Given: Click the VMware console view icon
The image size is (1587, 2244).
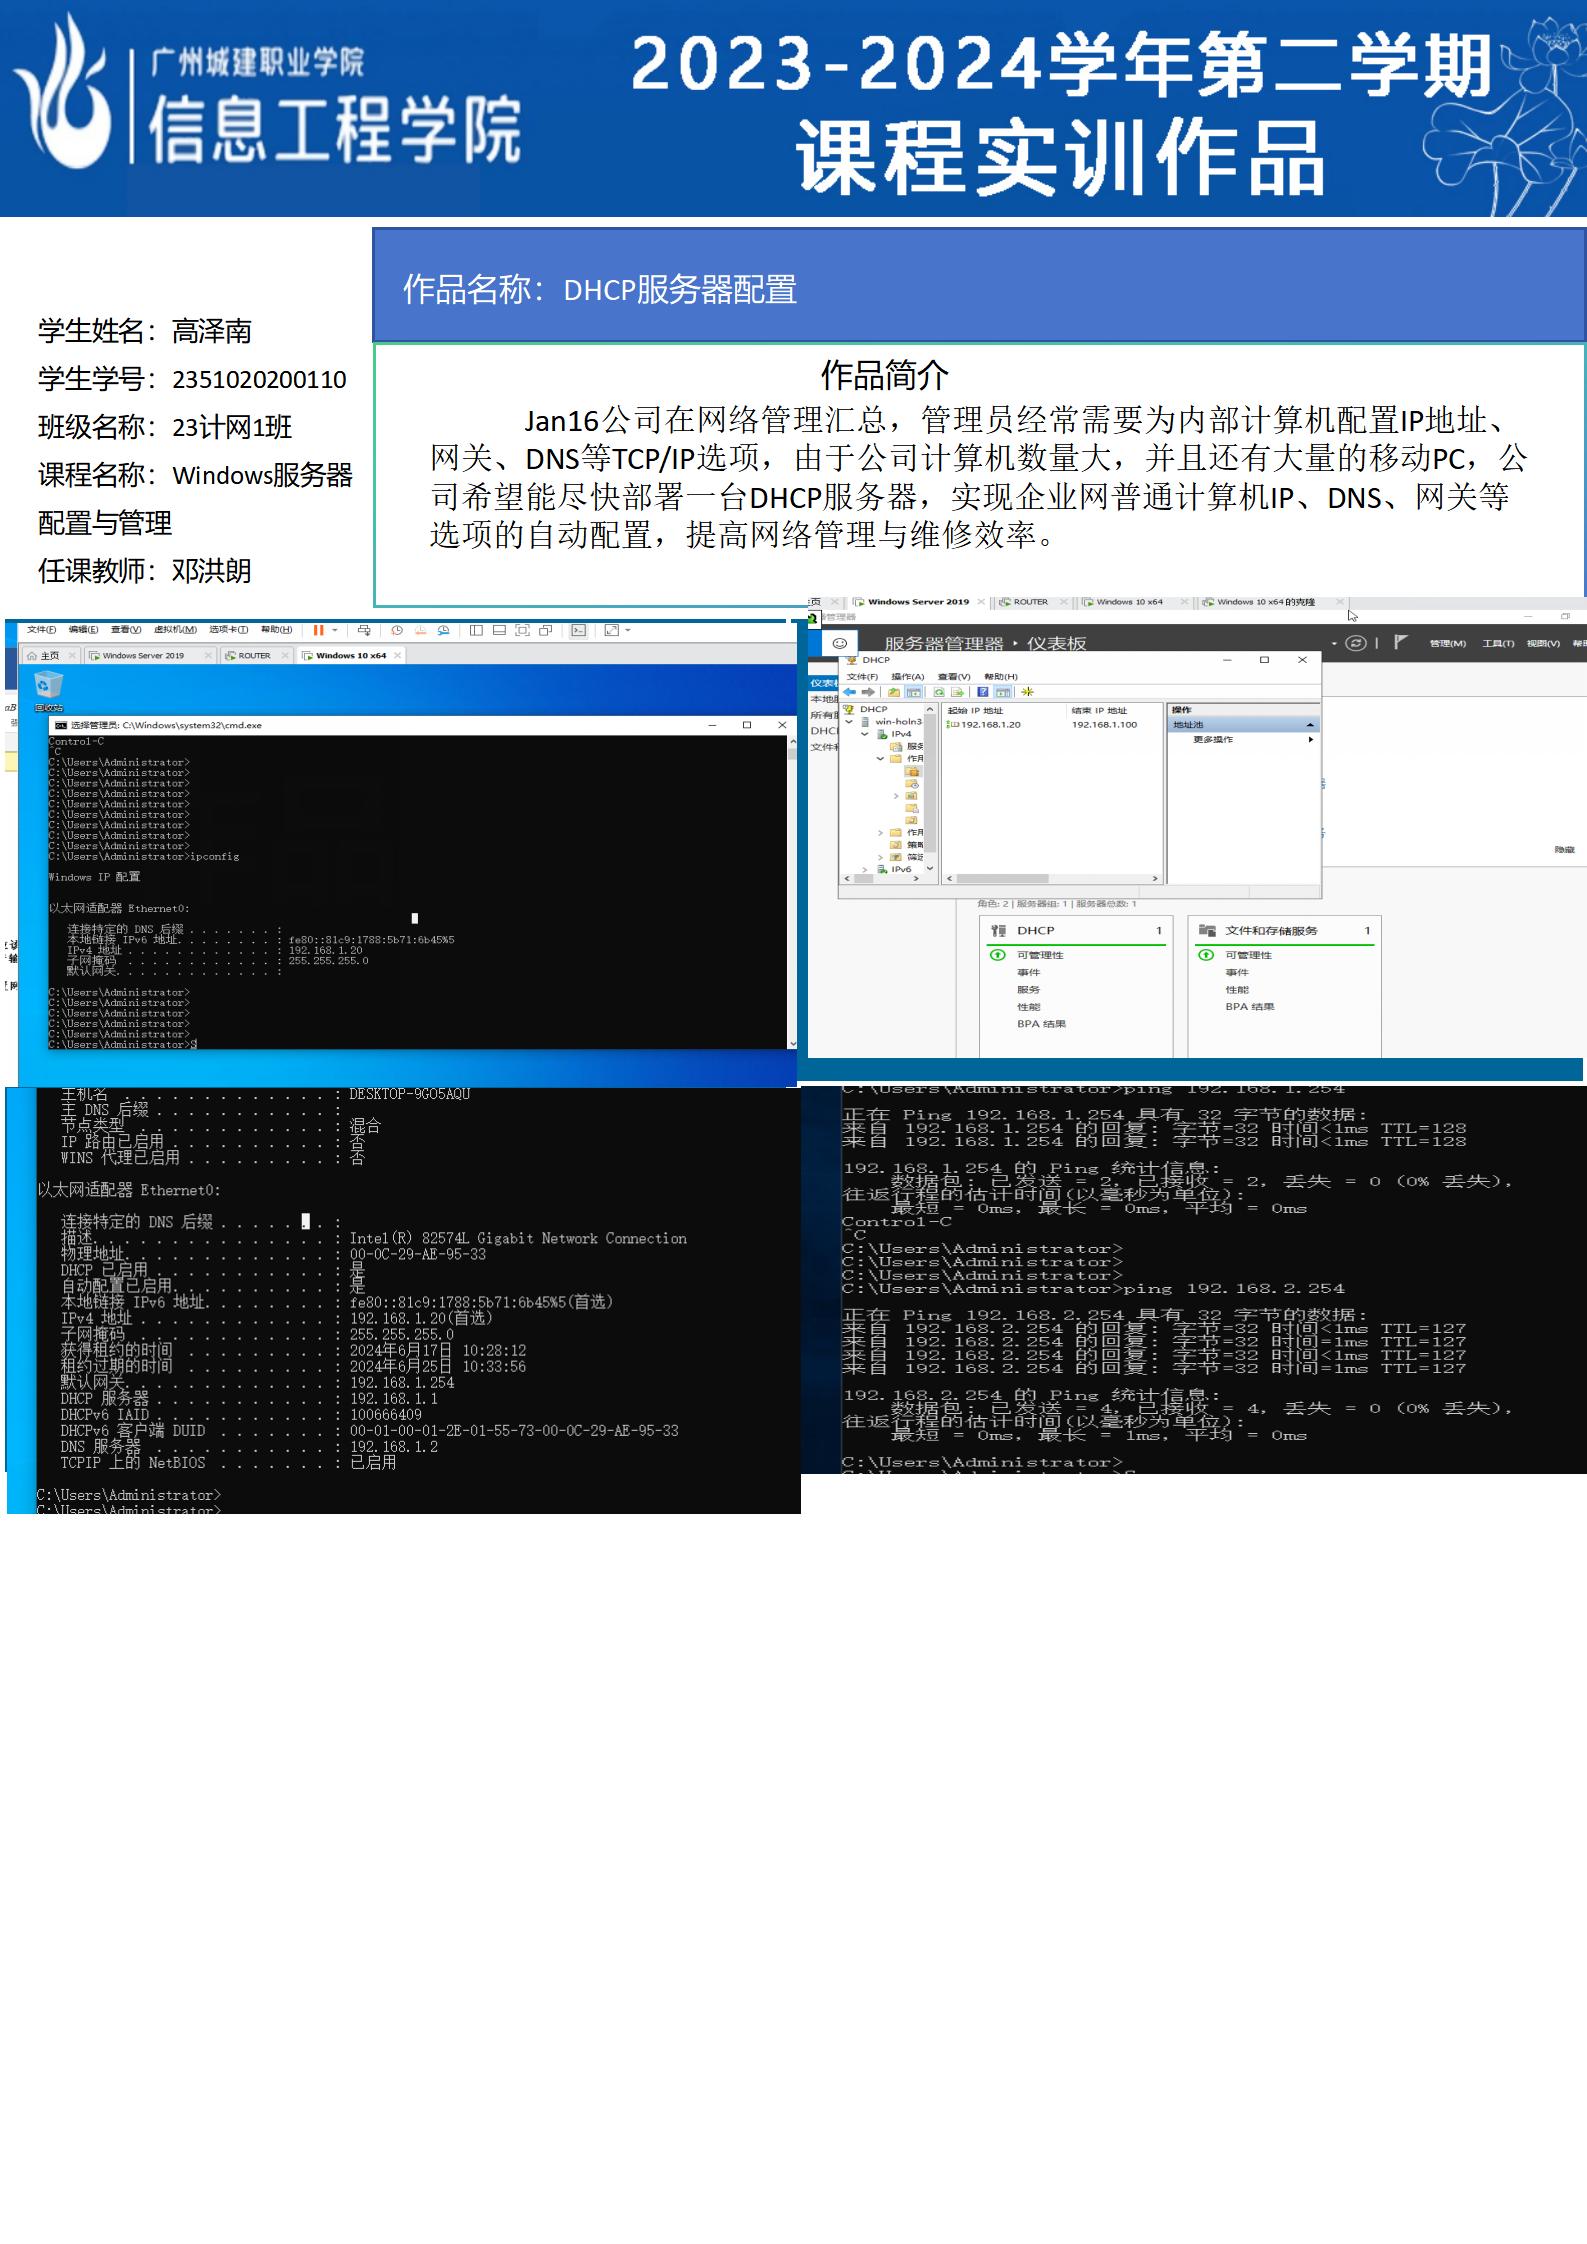Looking at the screenshot, I should [x=578, y=630].
